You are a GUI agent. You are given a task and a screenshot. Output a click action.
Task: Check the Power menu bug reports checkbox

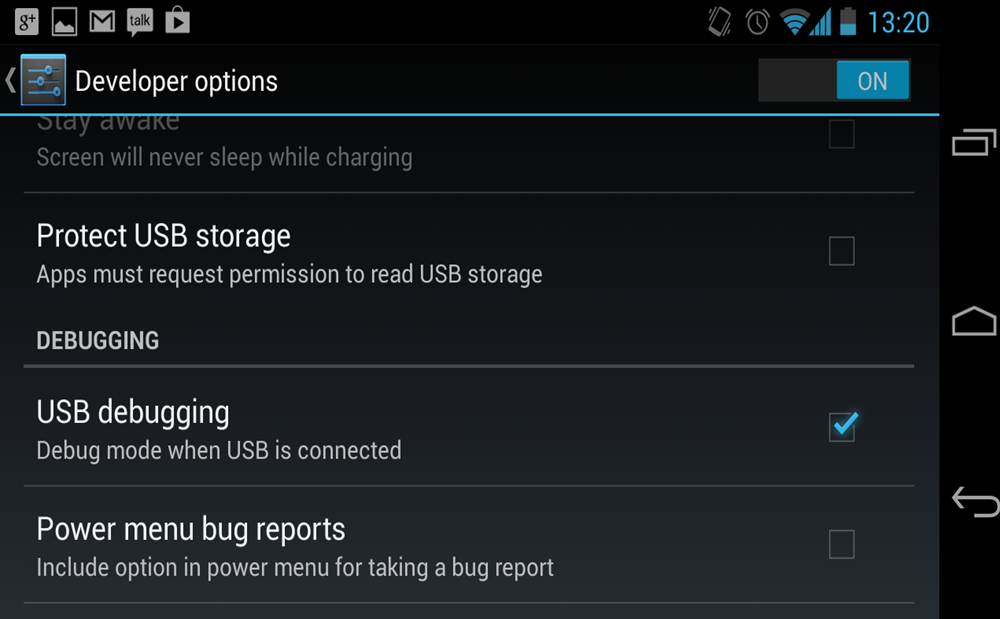(x=842, y=545)
